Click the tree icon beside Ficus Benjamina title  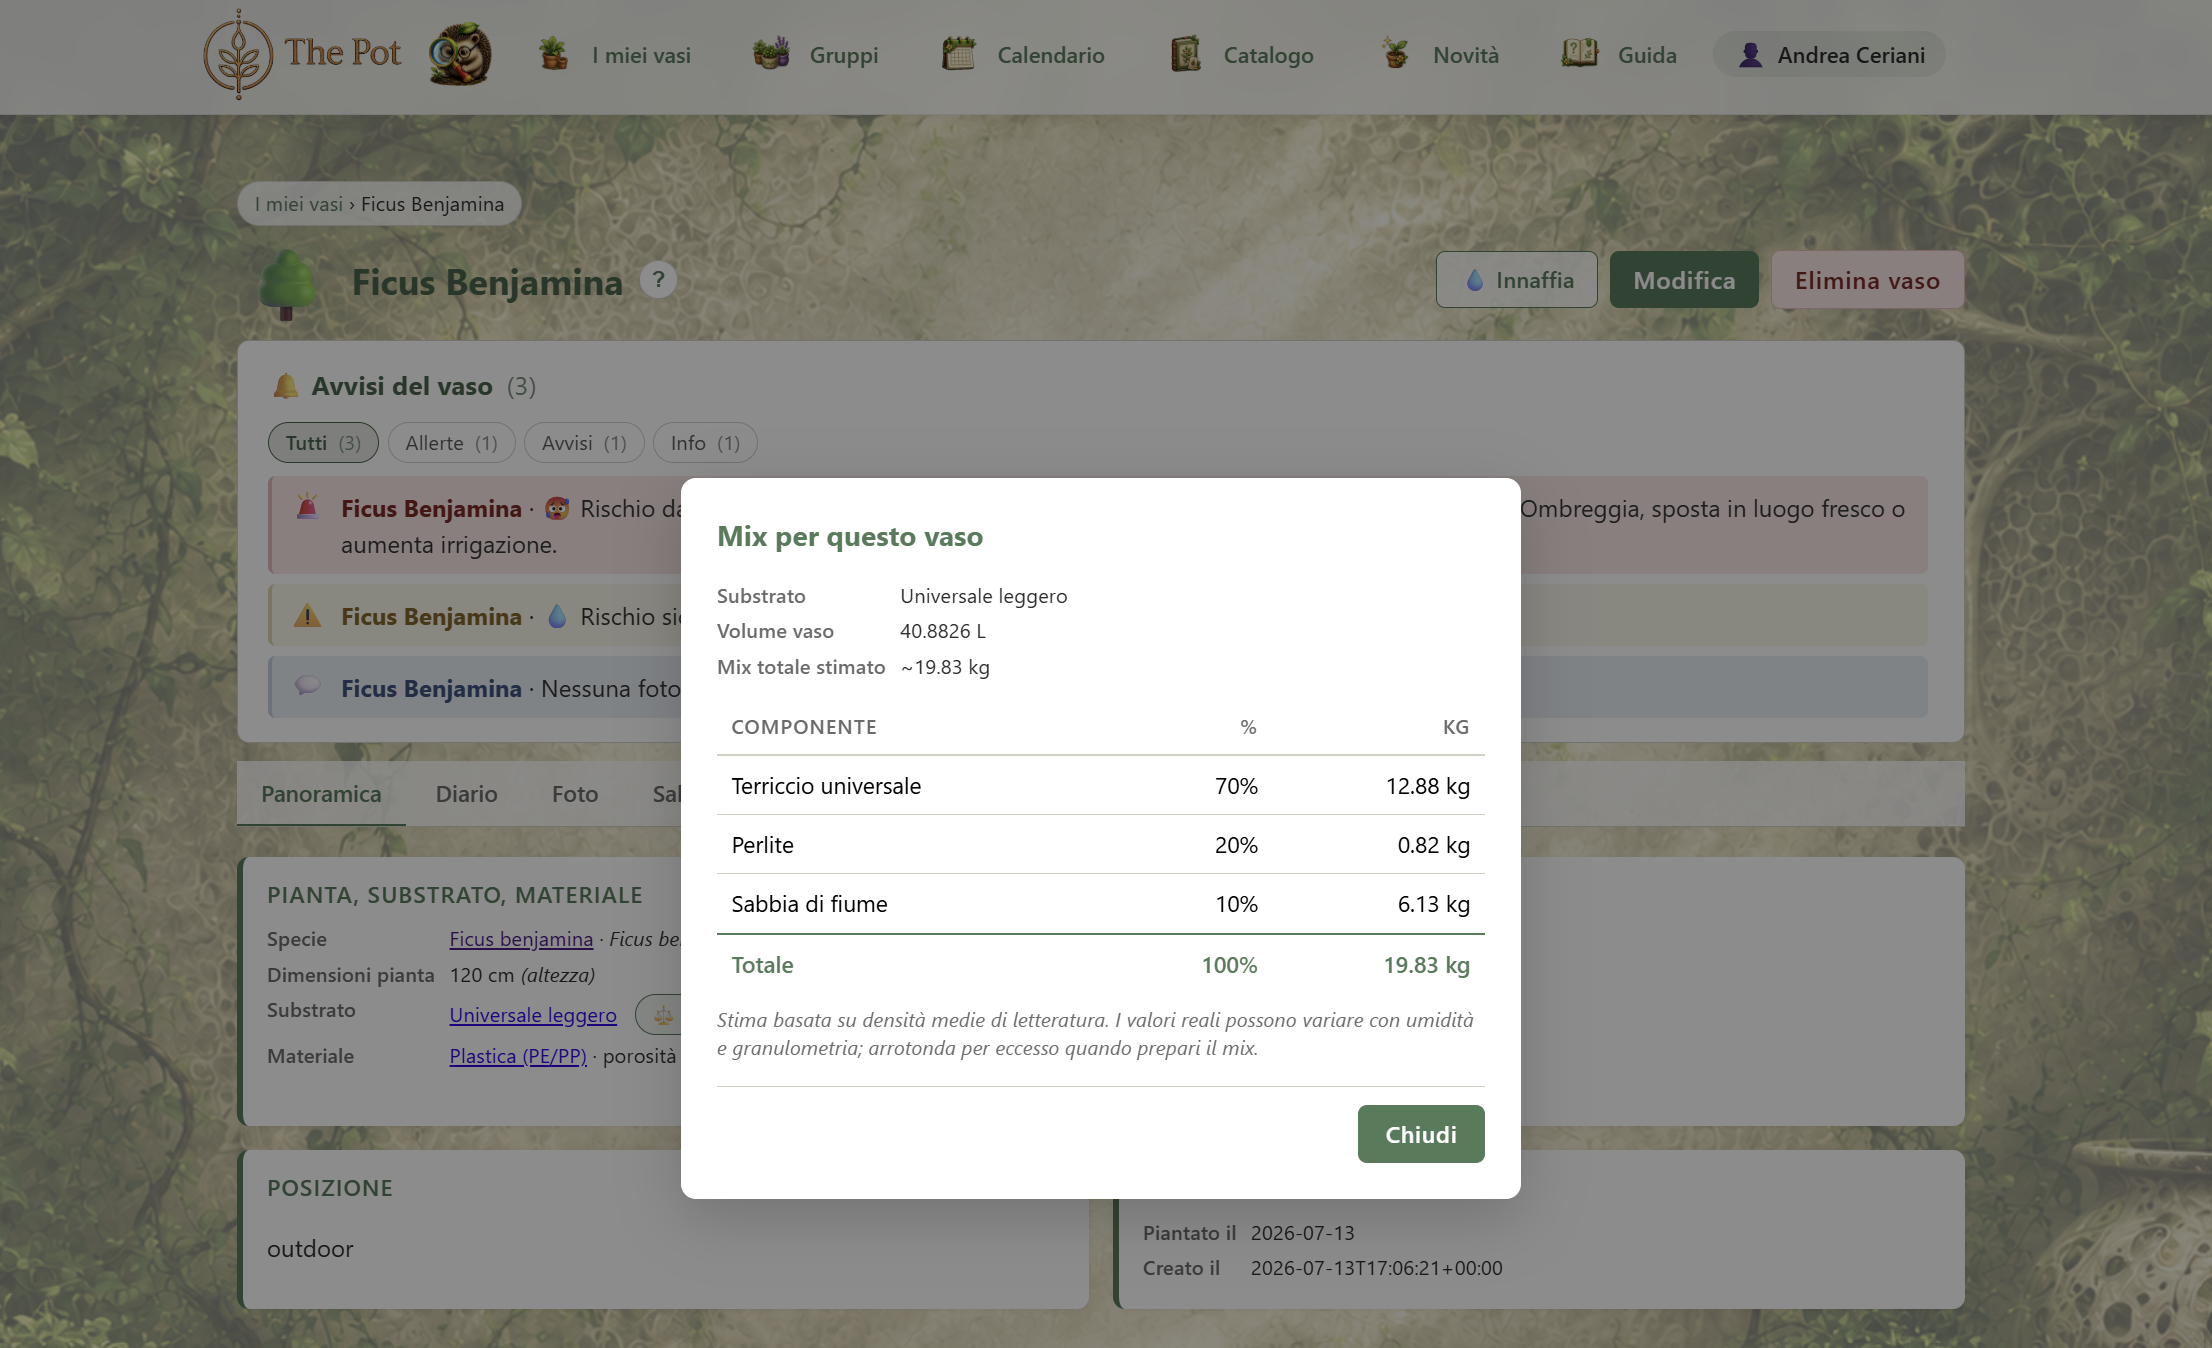[x=287, y=285]
